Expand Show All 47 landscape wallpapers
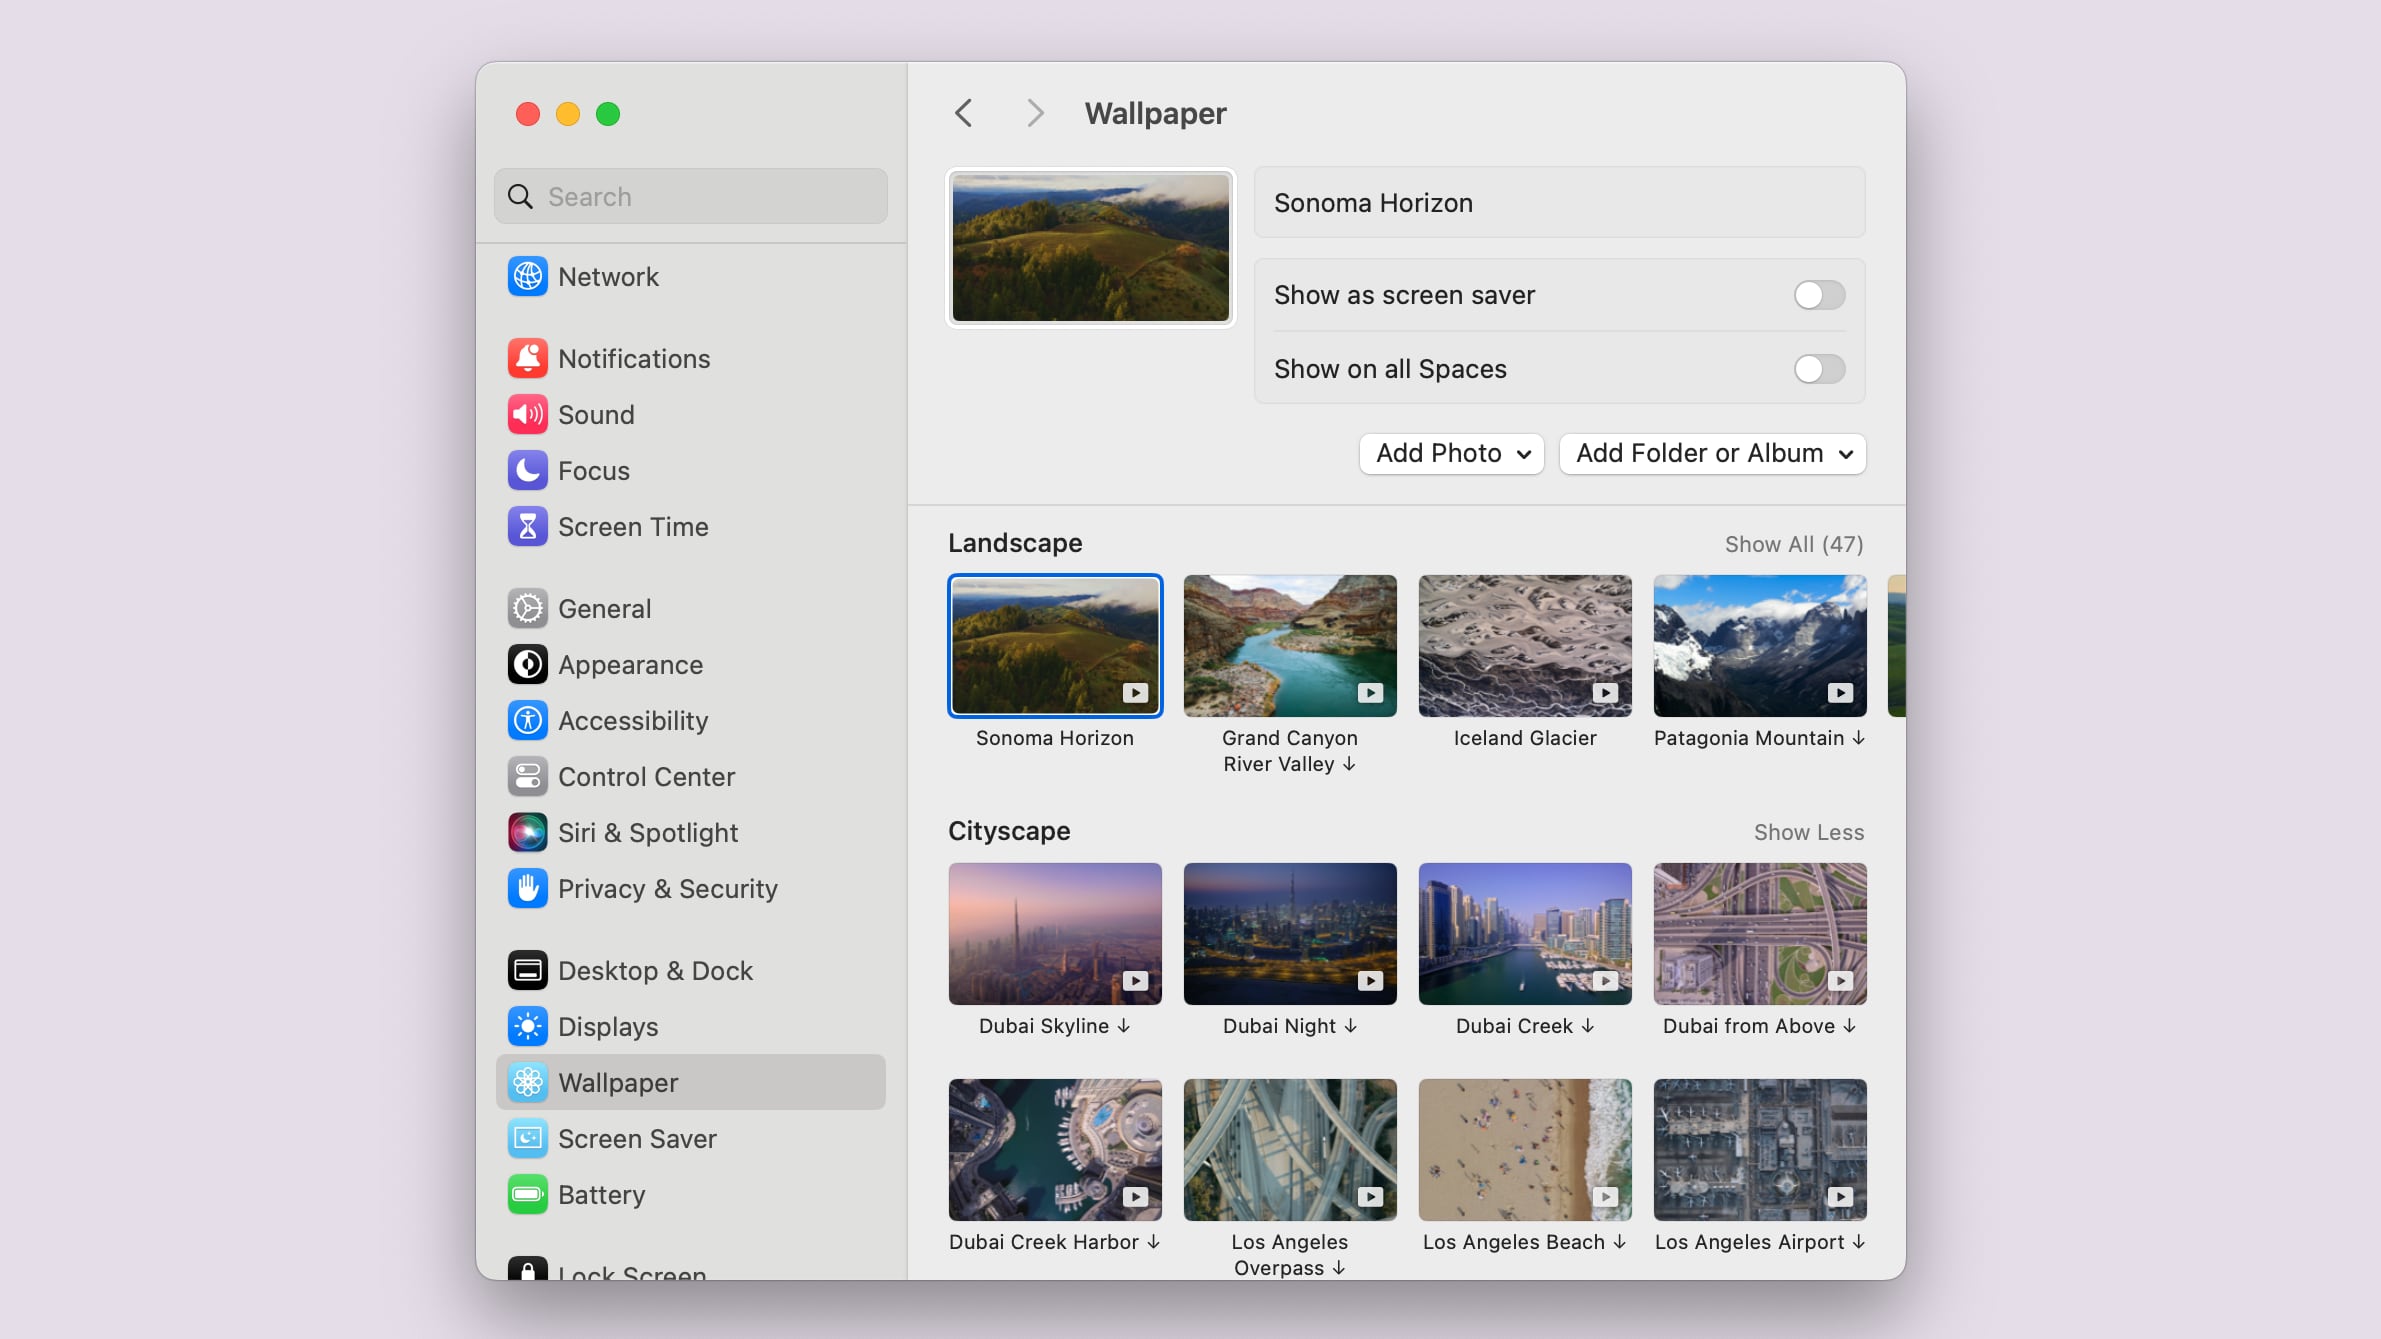Image resolution: width=2381 pixels, height=1339 pixels. (x=1794, y=543)
